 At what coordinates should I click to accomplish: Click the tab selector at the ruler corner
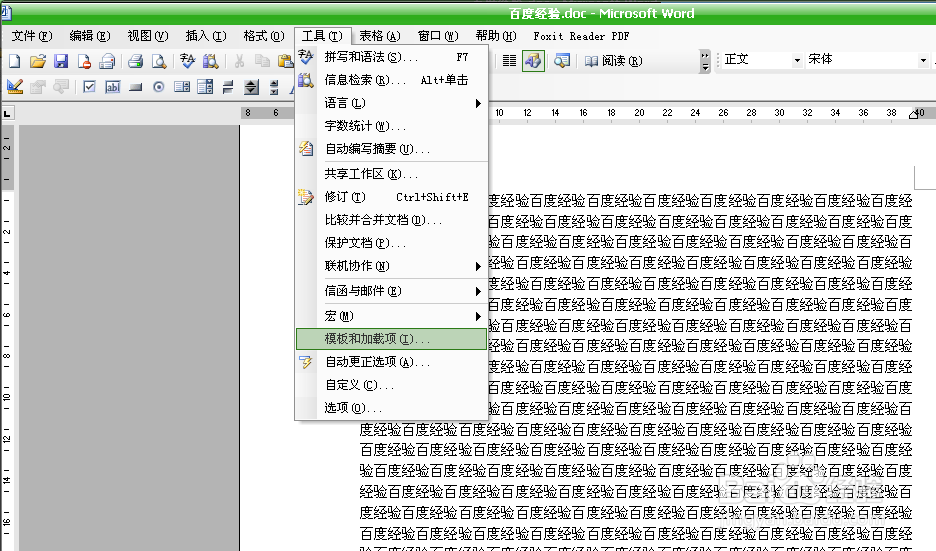pos(7,113)
